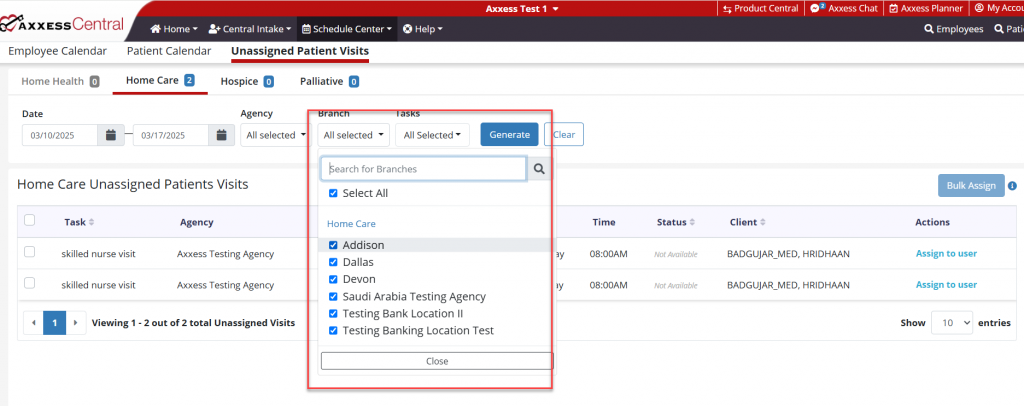Sort by Task column arrows

[x=91, y=223]
